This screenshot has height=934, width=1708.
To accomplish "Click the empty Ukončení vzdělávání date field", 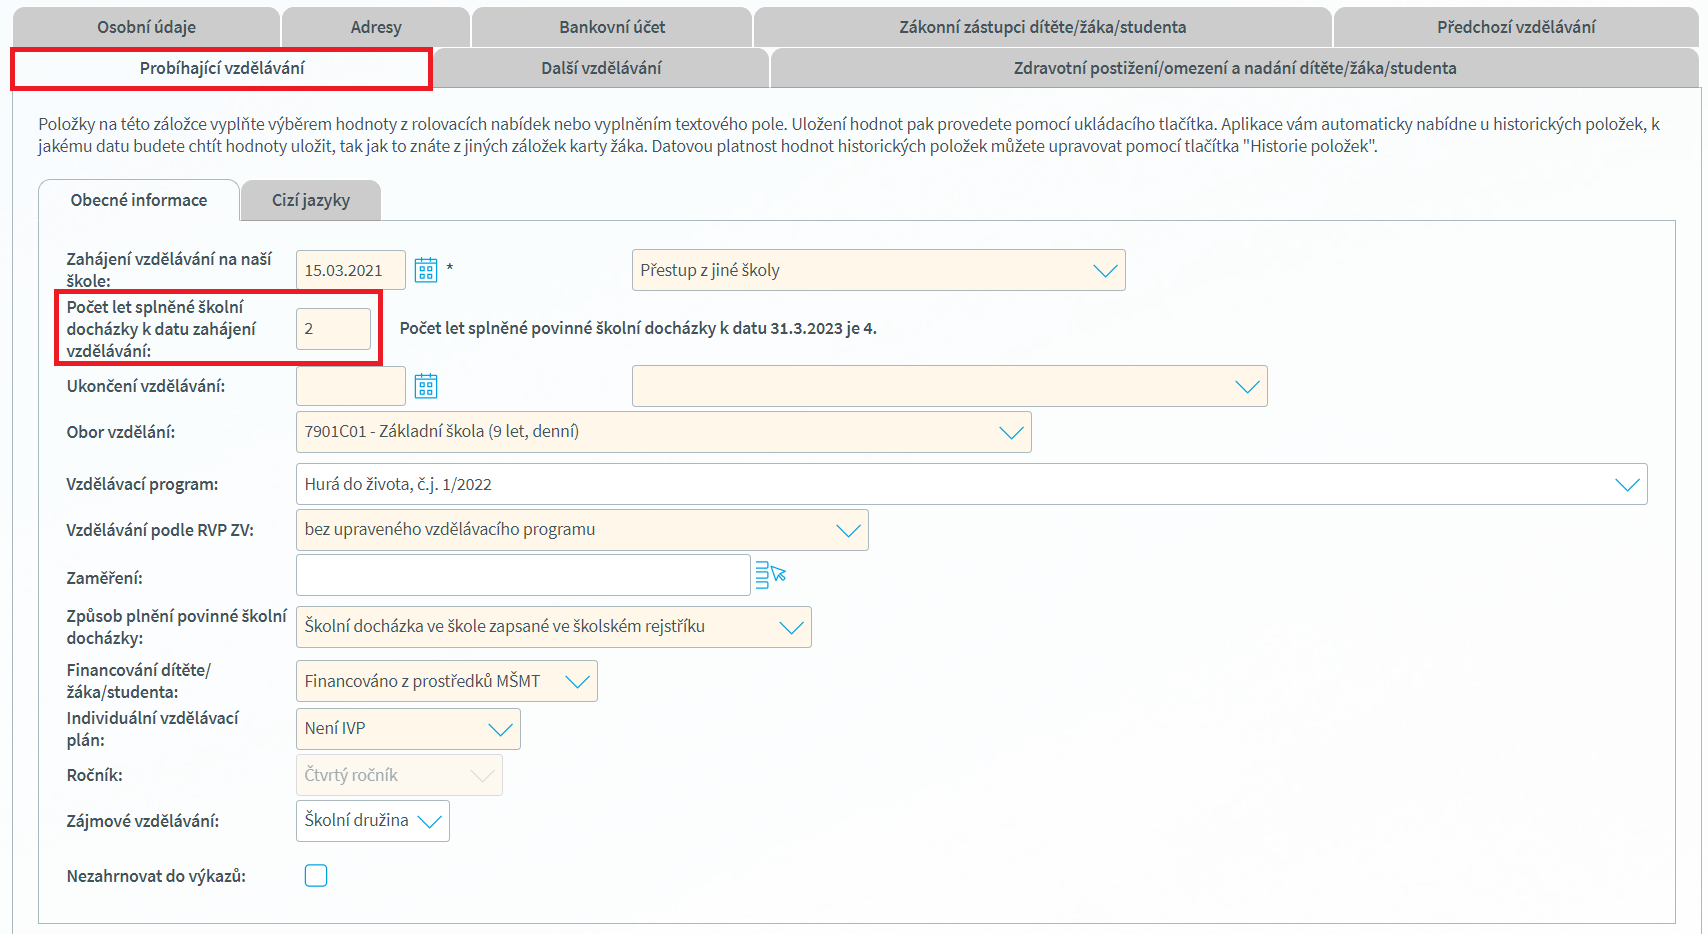I will pyautogui.click(x=351, y=386).
